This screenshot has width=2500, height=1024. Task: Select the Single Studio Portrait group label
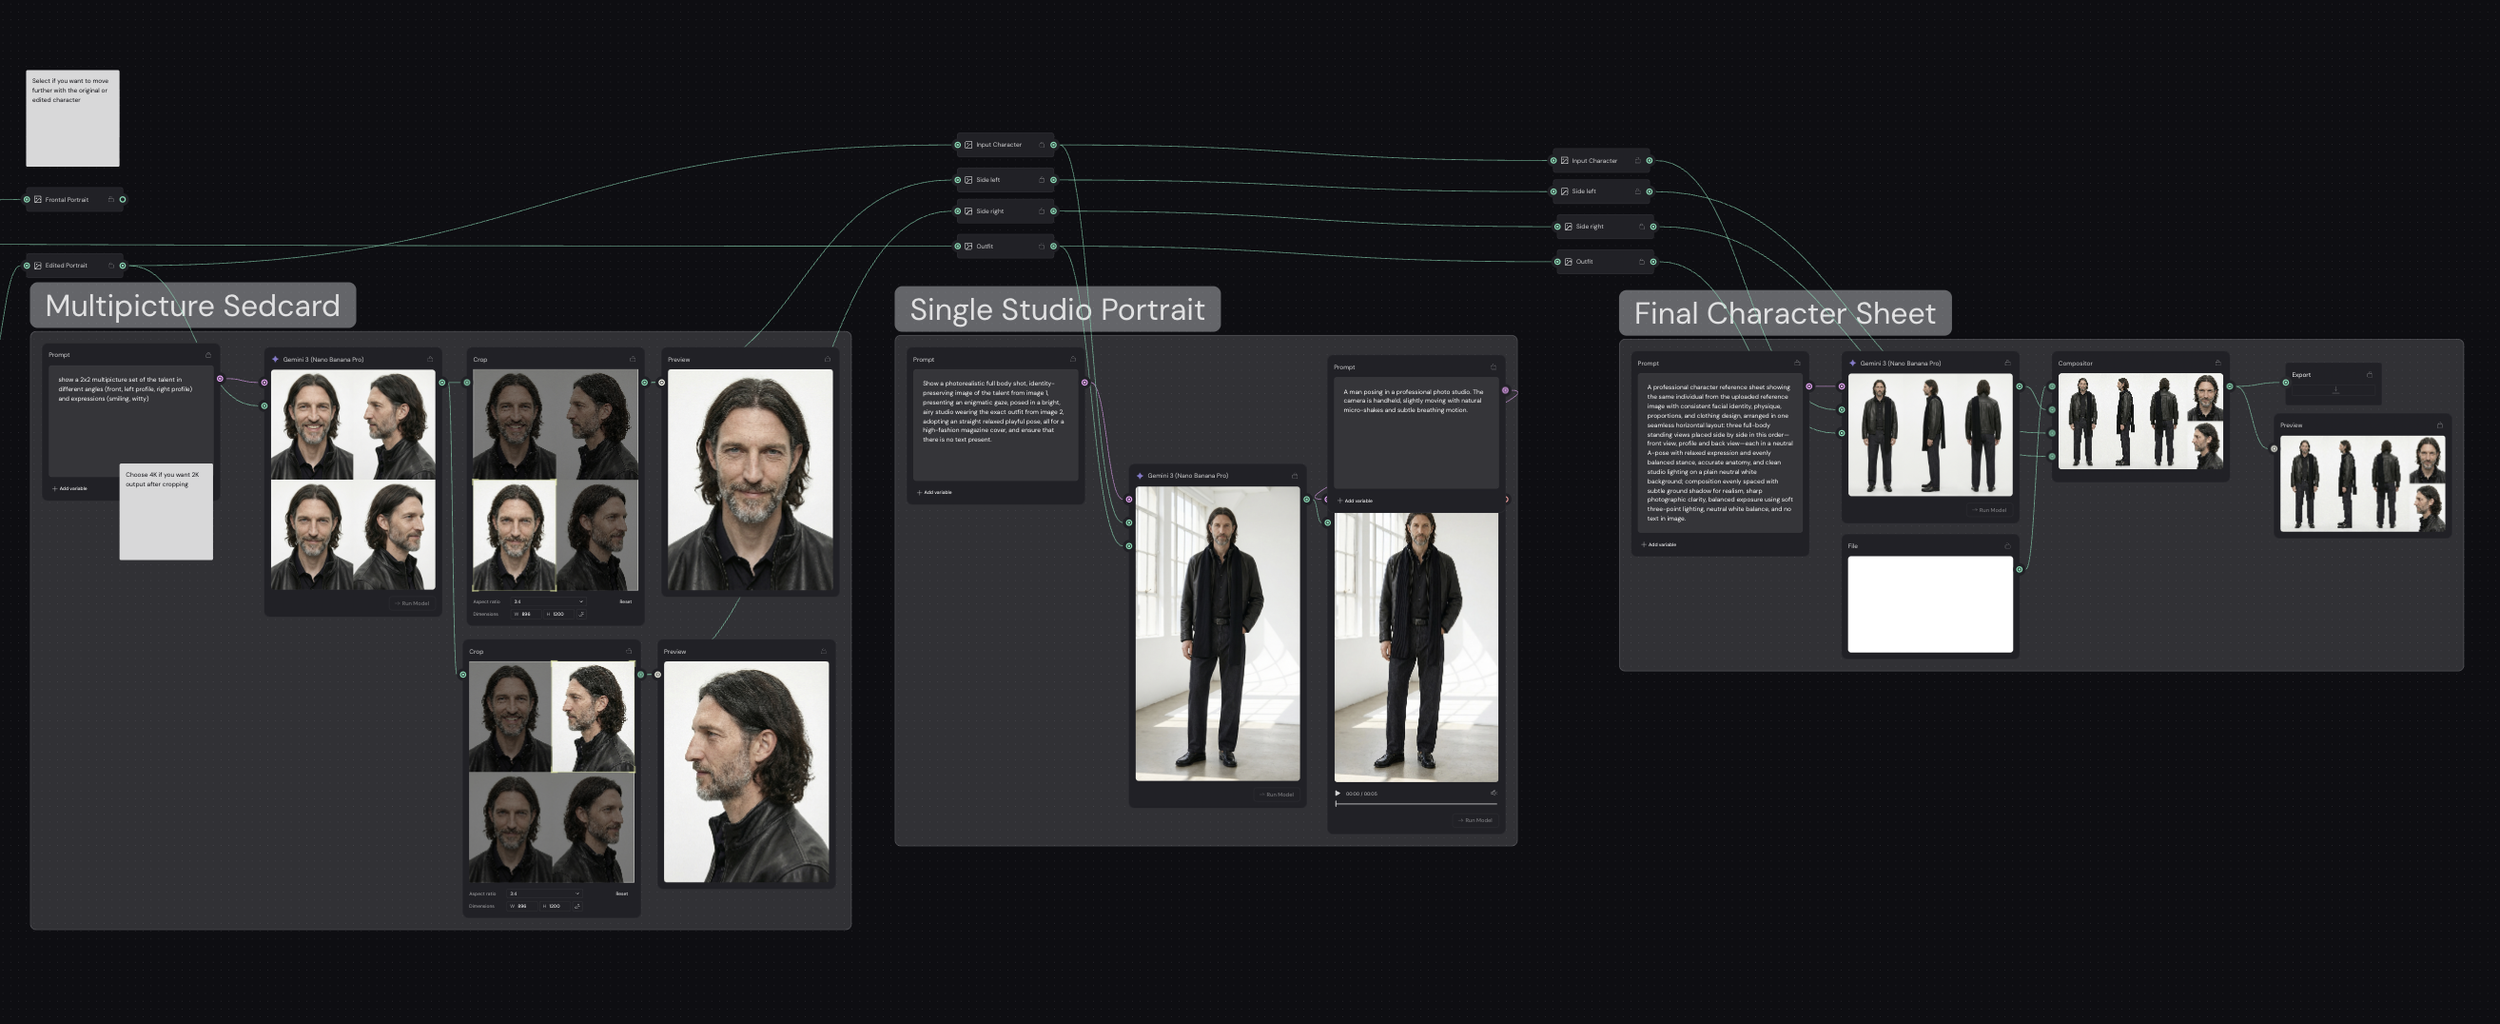(1057, 310)
